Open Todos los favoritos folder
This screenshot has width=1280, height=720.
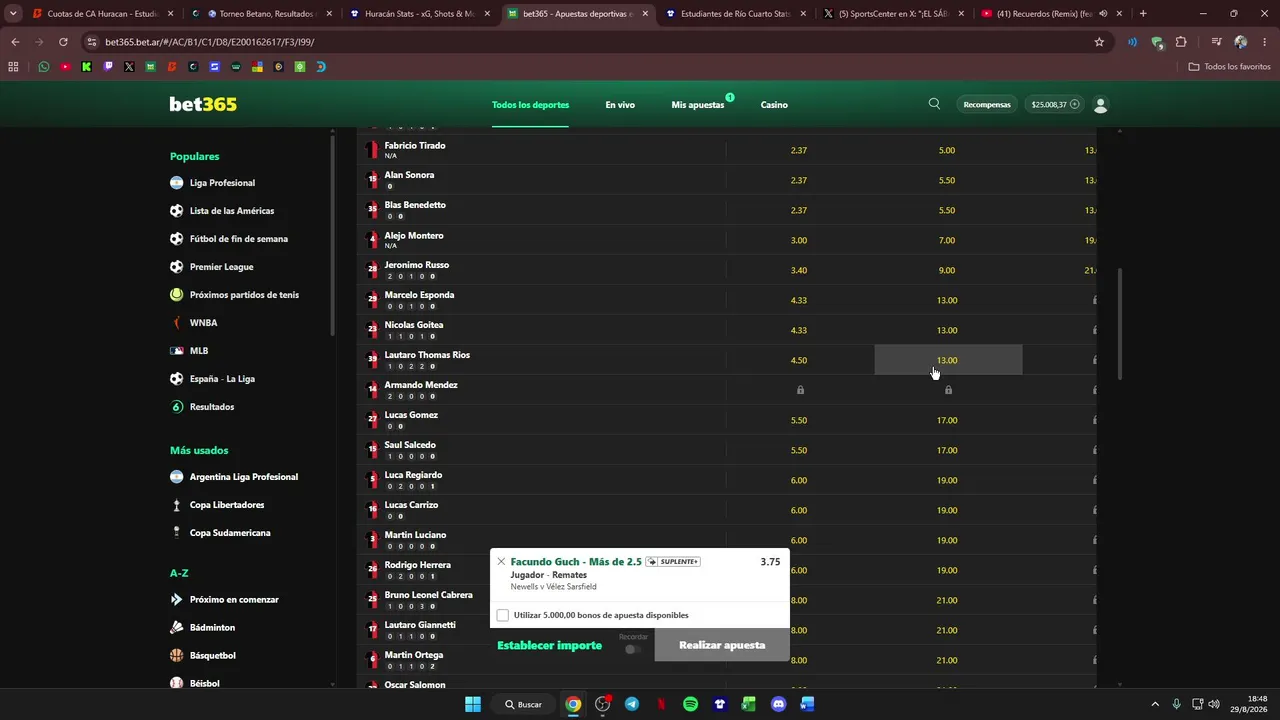point(1230,67)
